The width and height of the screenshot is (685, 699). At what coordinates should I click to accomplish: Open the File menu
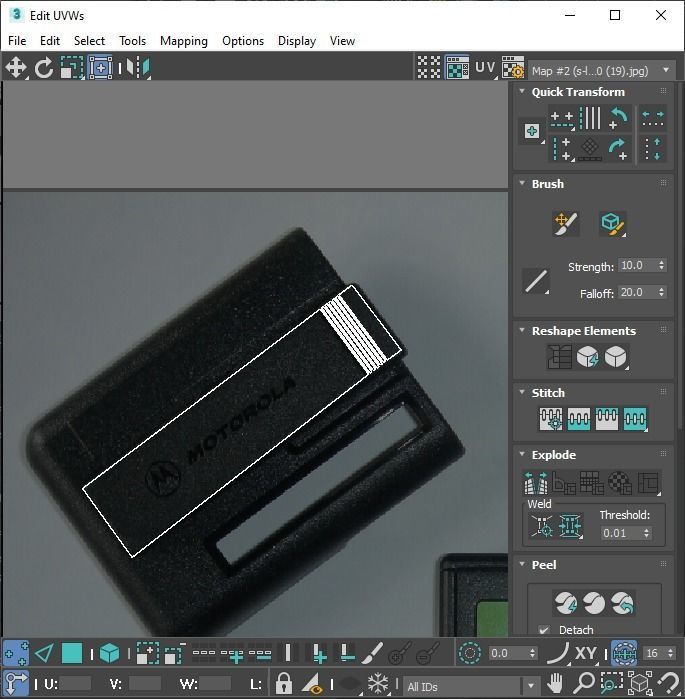pyautogui.click(x=17, y=41)
